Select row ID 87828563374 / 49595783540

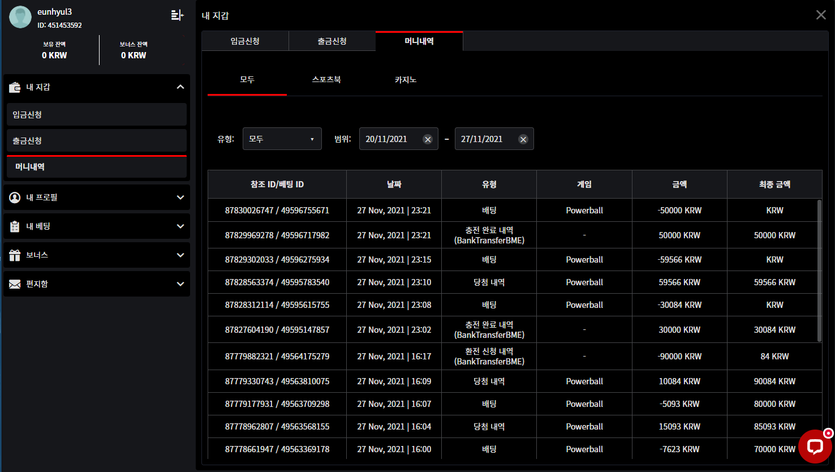coord(277,282)
